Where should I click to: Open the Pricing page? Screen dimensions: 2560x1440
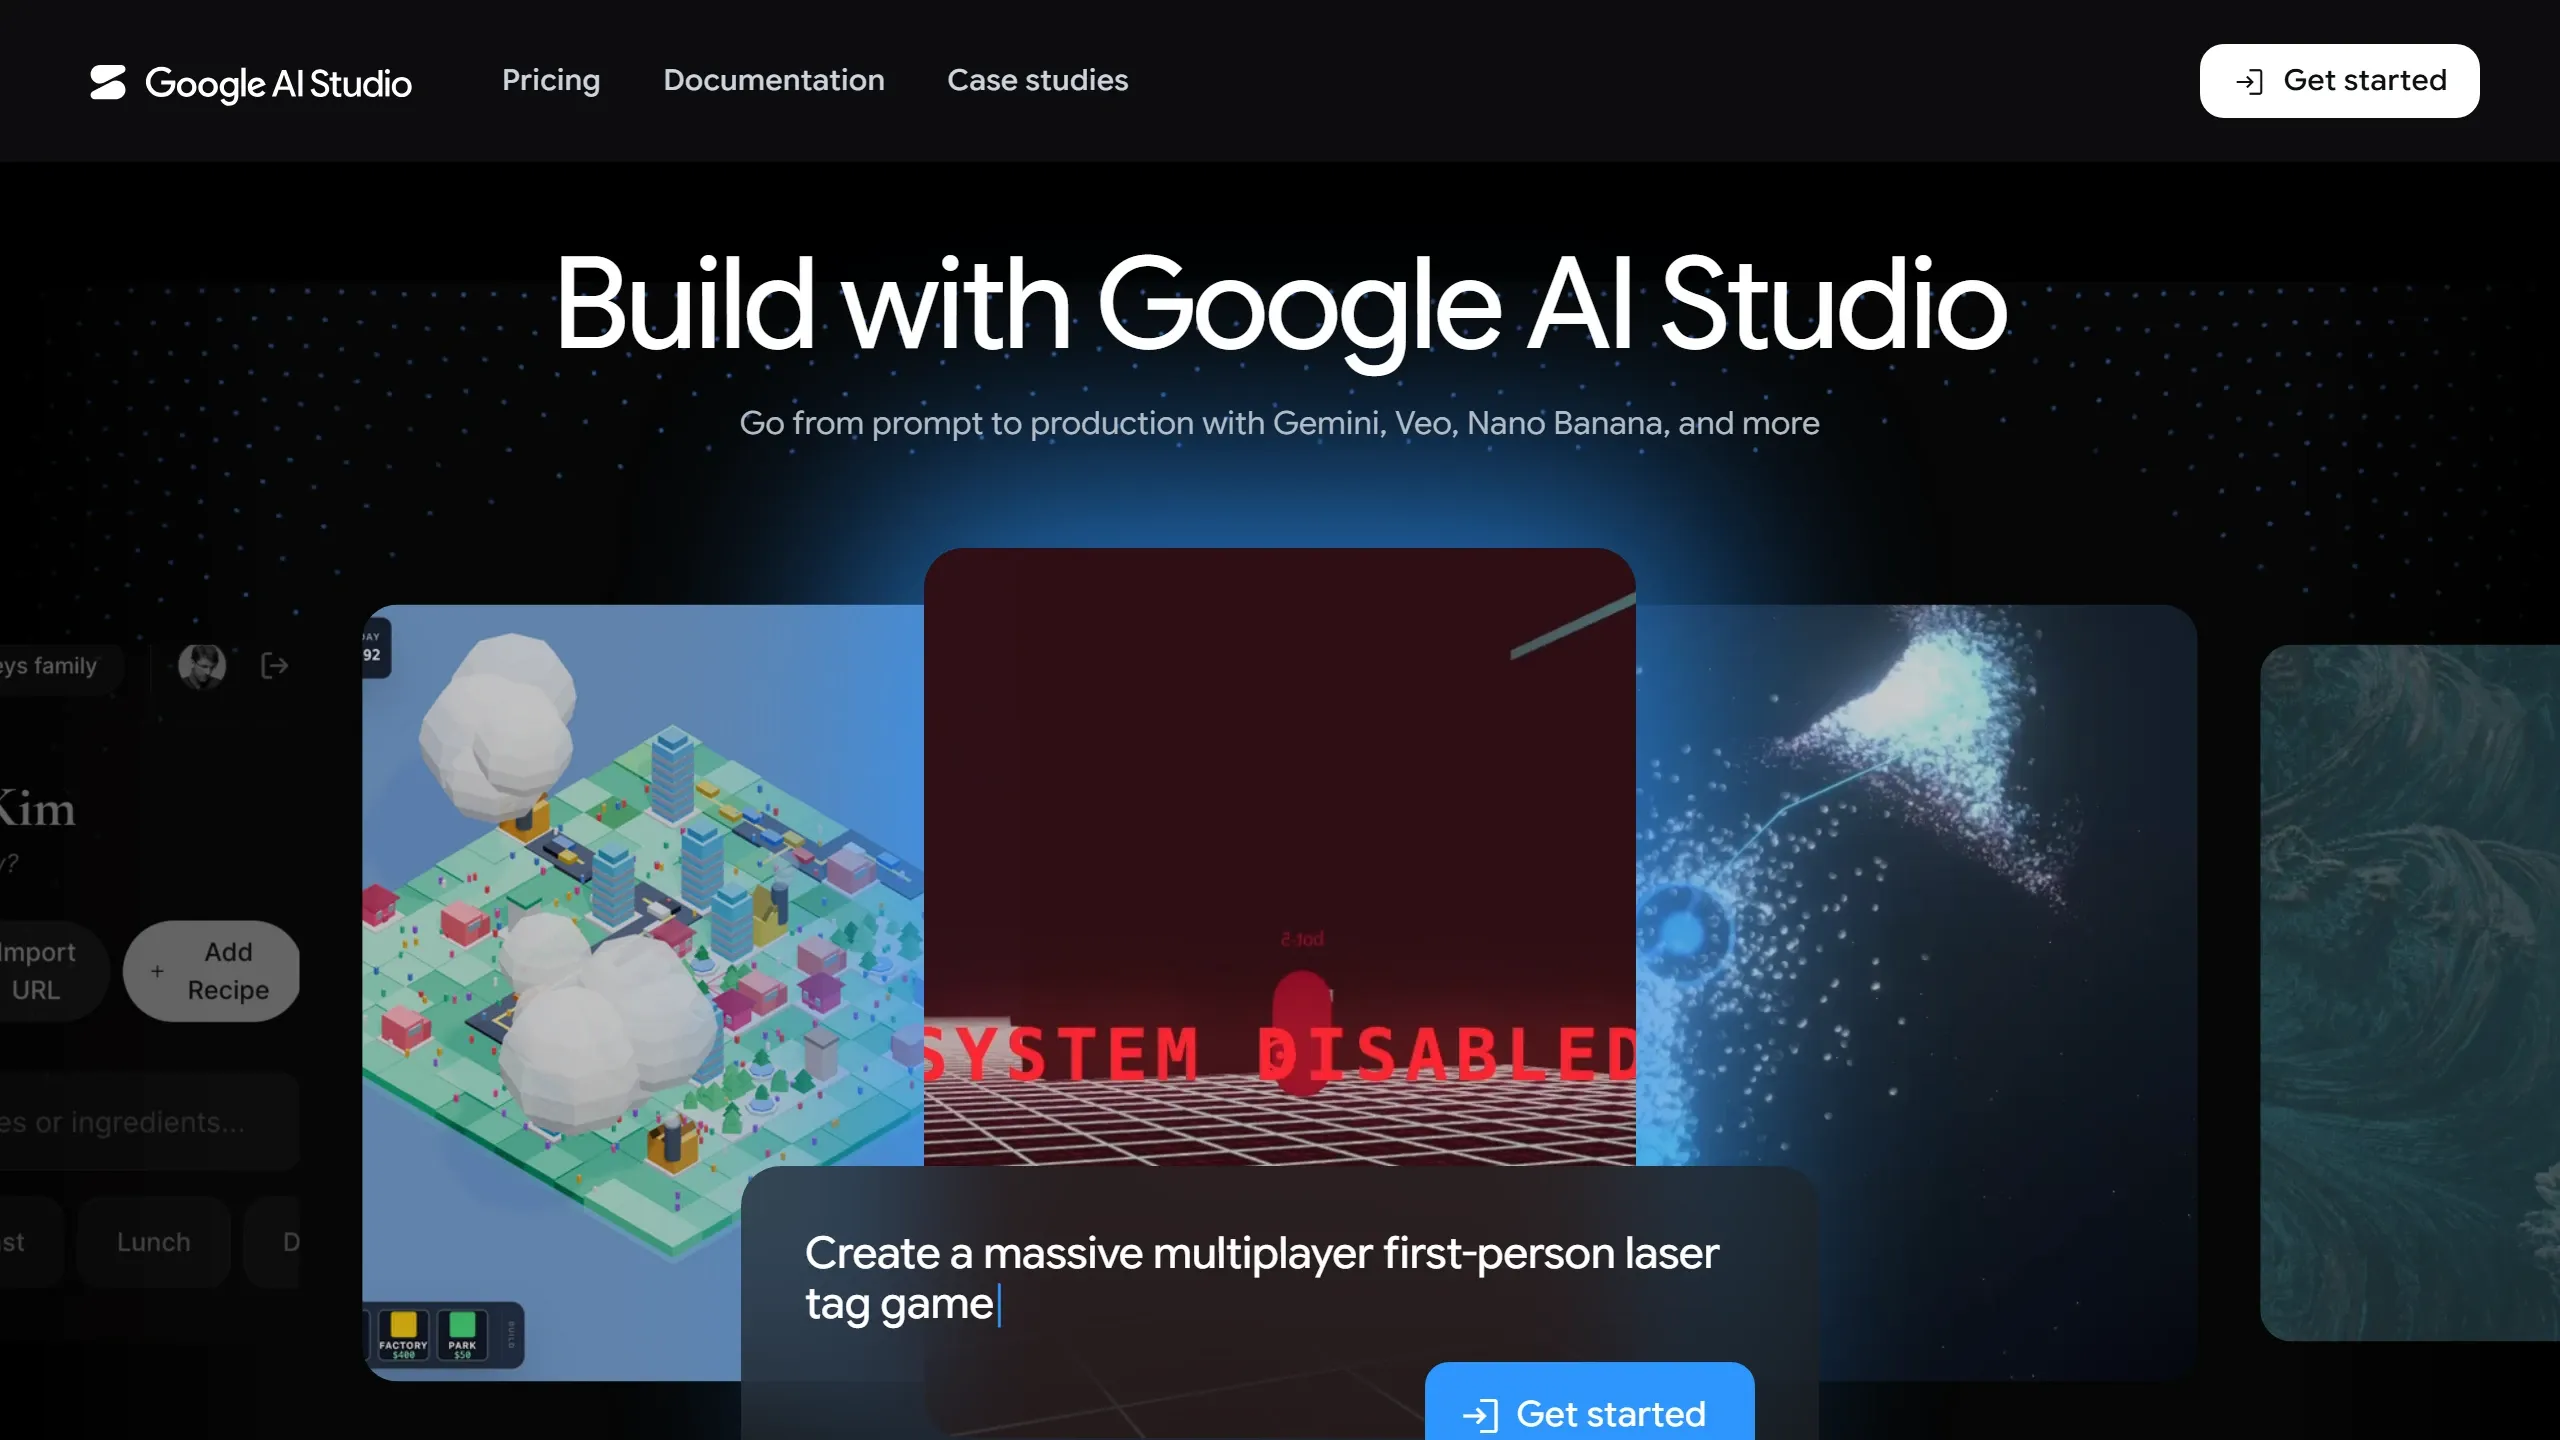(551, 80)
